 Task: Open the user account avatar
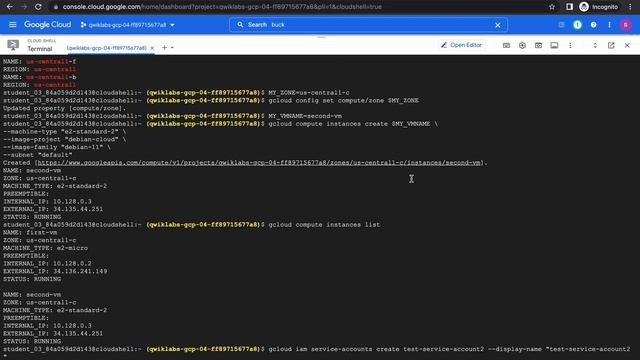point(625,25)
